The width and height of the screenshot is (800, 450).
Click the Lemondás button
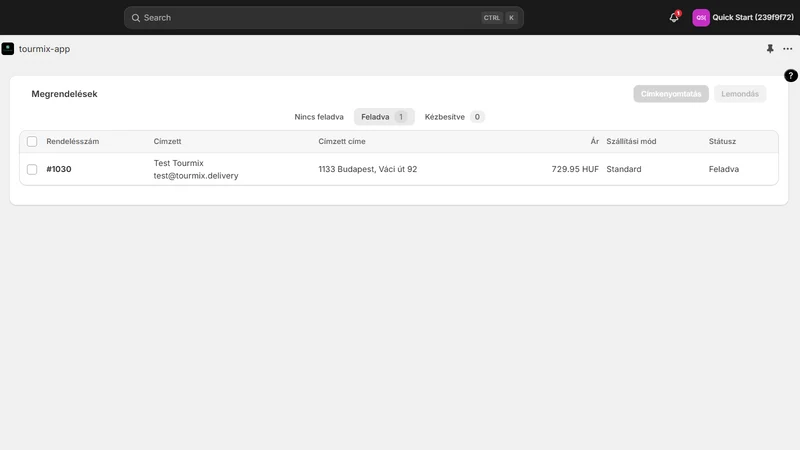point(740,94)
